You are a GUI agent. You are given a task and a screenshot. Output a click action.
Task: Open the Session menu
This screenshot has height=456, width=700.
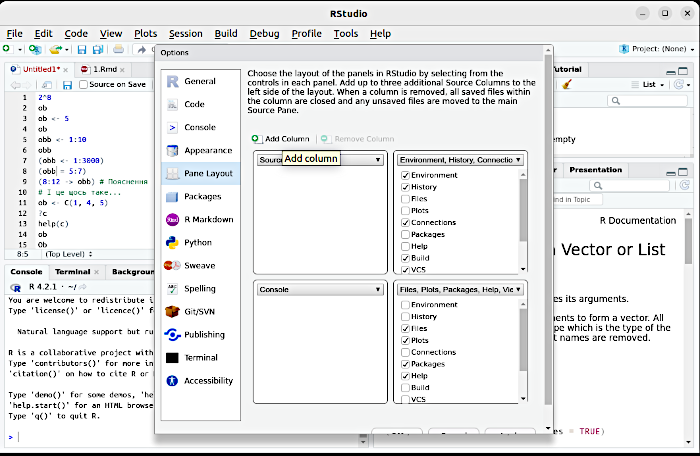point(185,33)
